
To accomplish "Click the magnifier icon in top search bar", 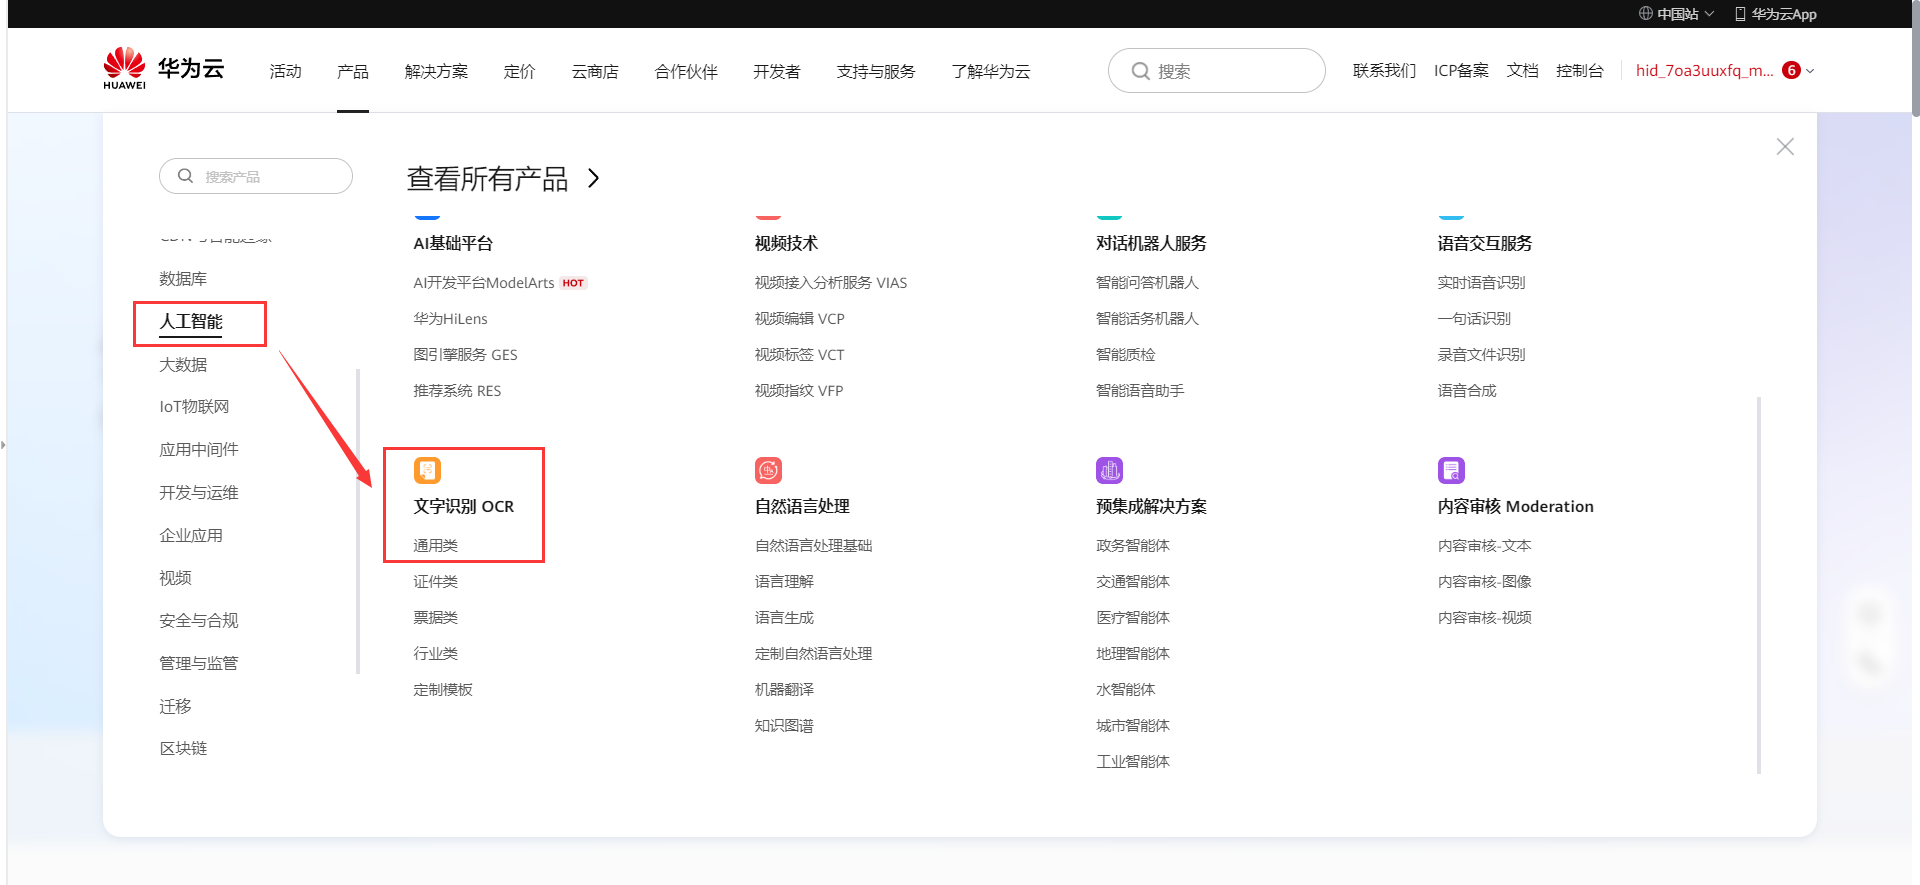I will pos(1140,71).
